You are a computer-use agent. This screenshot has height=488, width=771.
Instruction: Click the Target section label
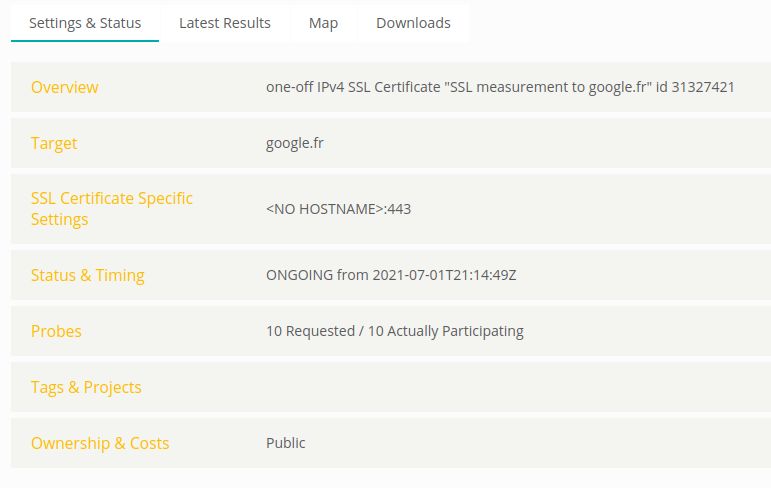coord(54,143)
